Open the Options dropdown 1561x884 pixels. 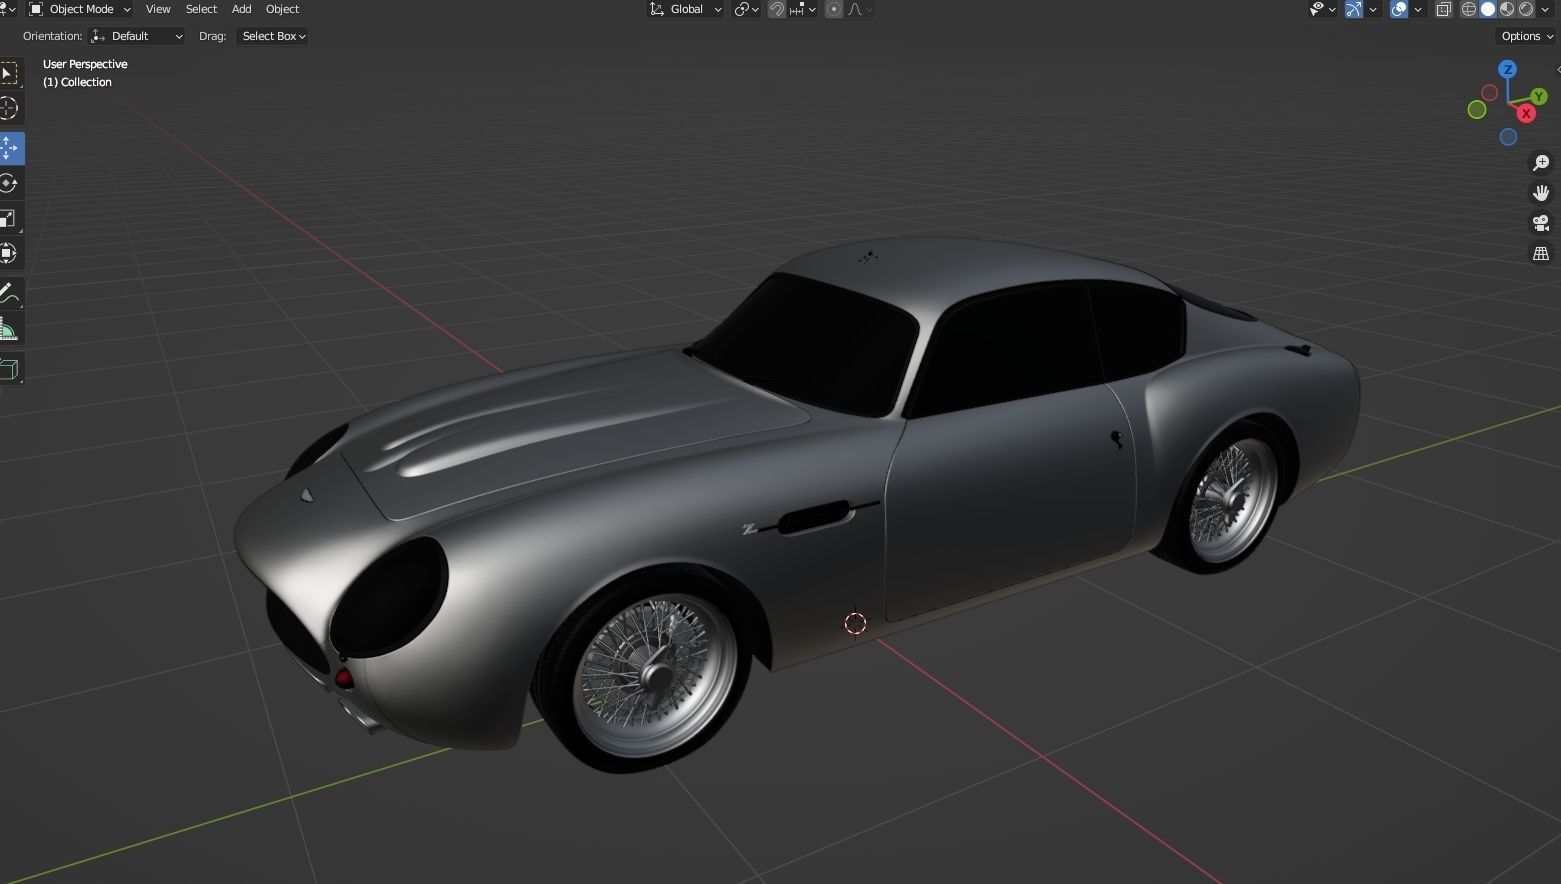coord(1527,36)
